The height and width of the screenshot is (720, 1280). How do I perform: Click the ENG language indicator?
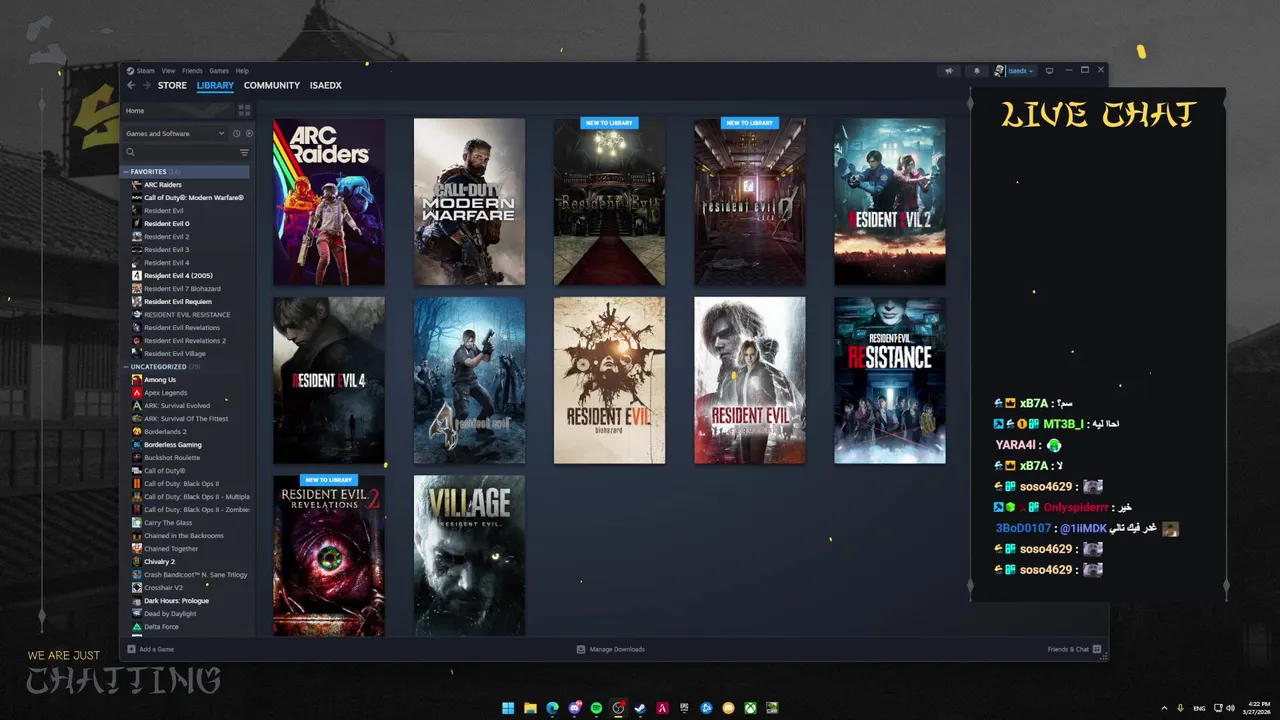[1199, 708]
